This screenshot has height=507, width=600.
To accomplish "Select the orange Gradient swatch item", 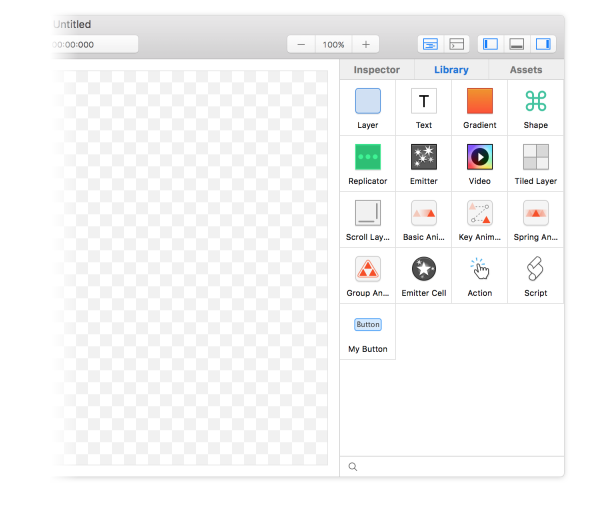I will 480,101.
